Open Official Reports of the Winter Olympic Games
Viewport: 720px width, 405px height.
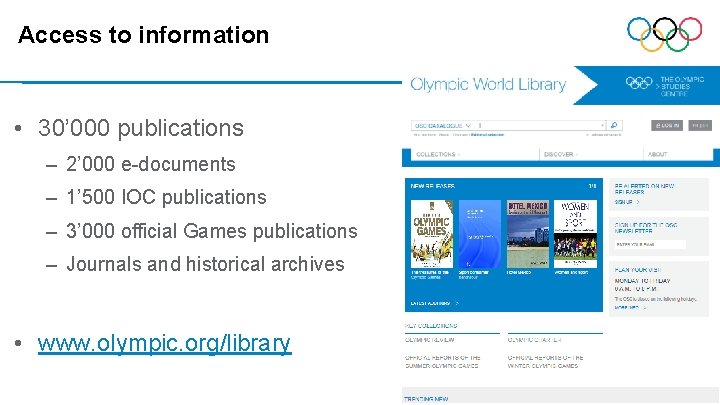[545, 361]
